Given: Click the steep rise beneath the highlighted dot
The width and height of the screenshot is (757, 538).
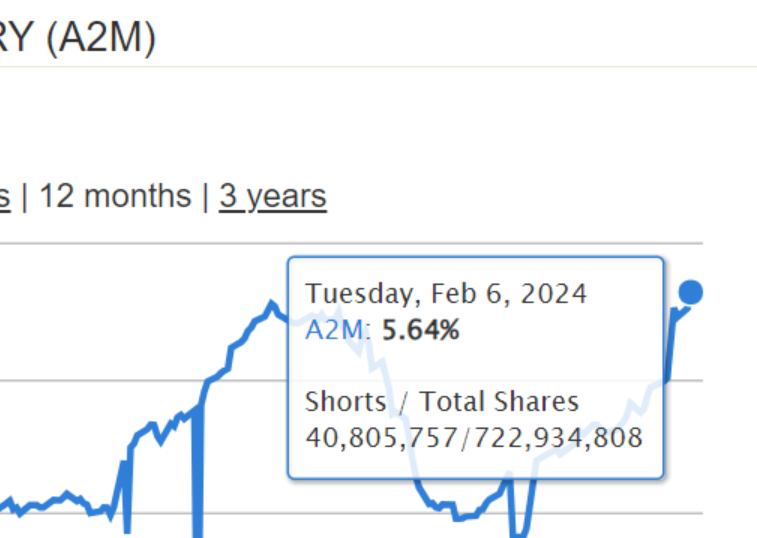Looking at the screenshot, I should pyautogui.click(x=670, y=345).
